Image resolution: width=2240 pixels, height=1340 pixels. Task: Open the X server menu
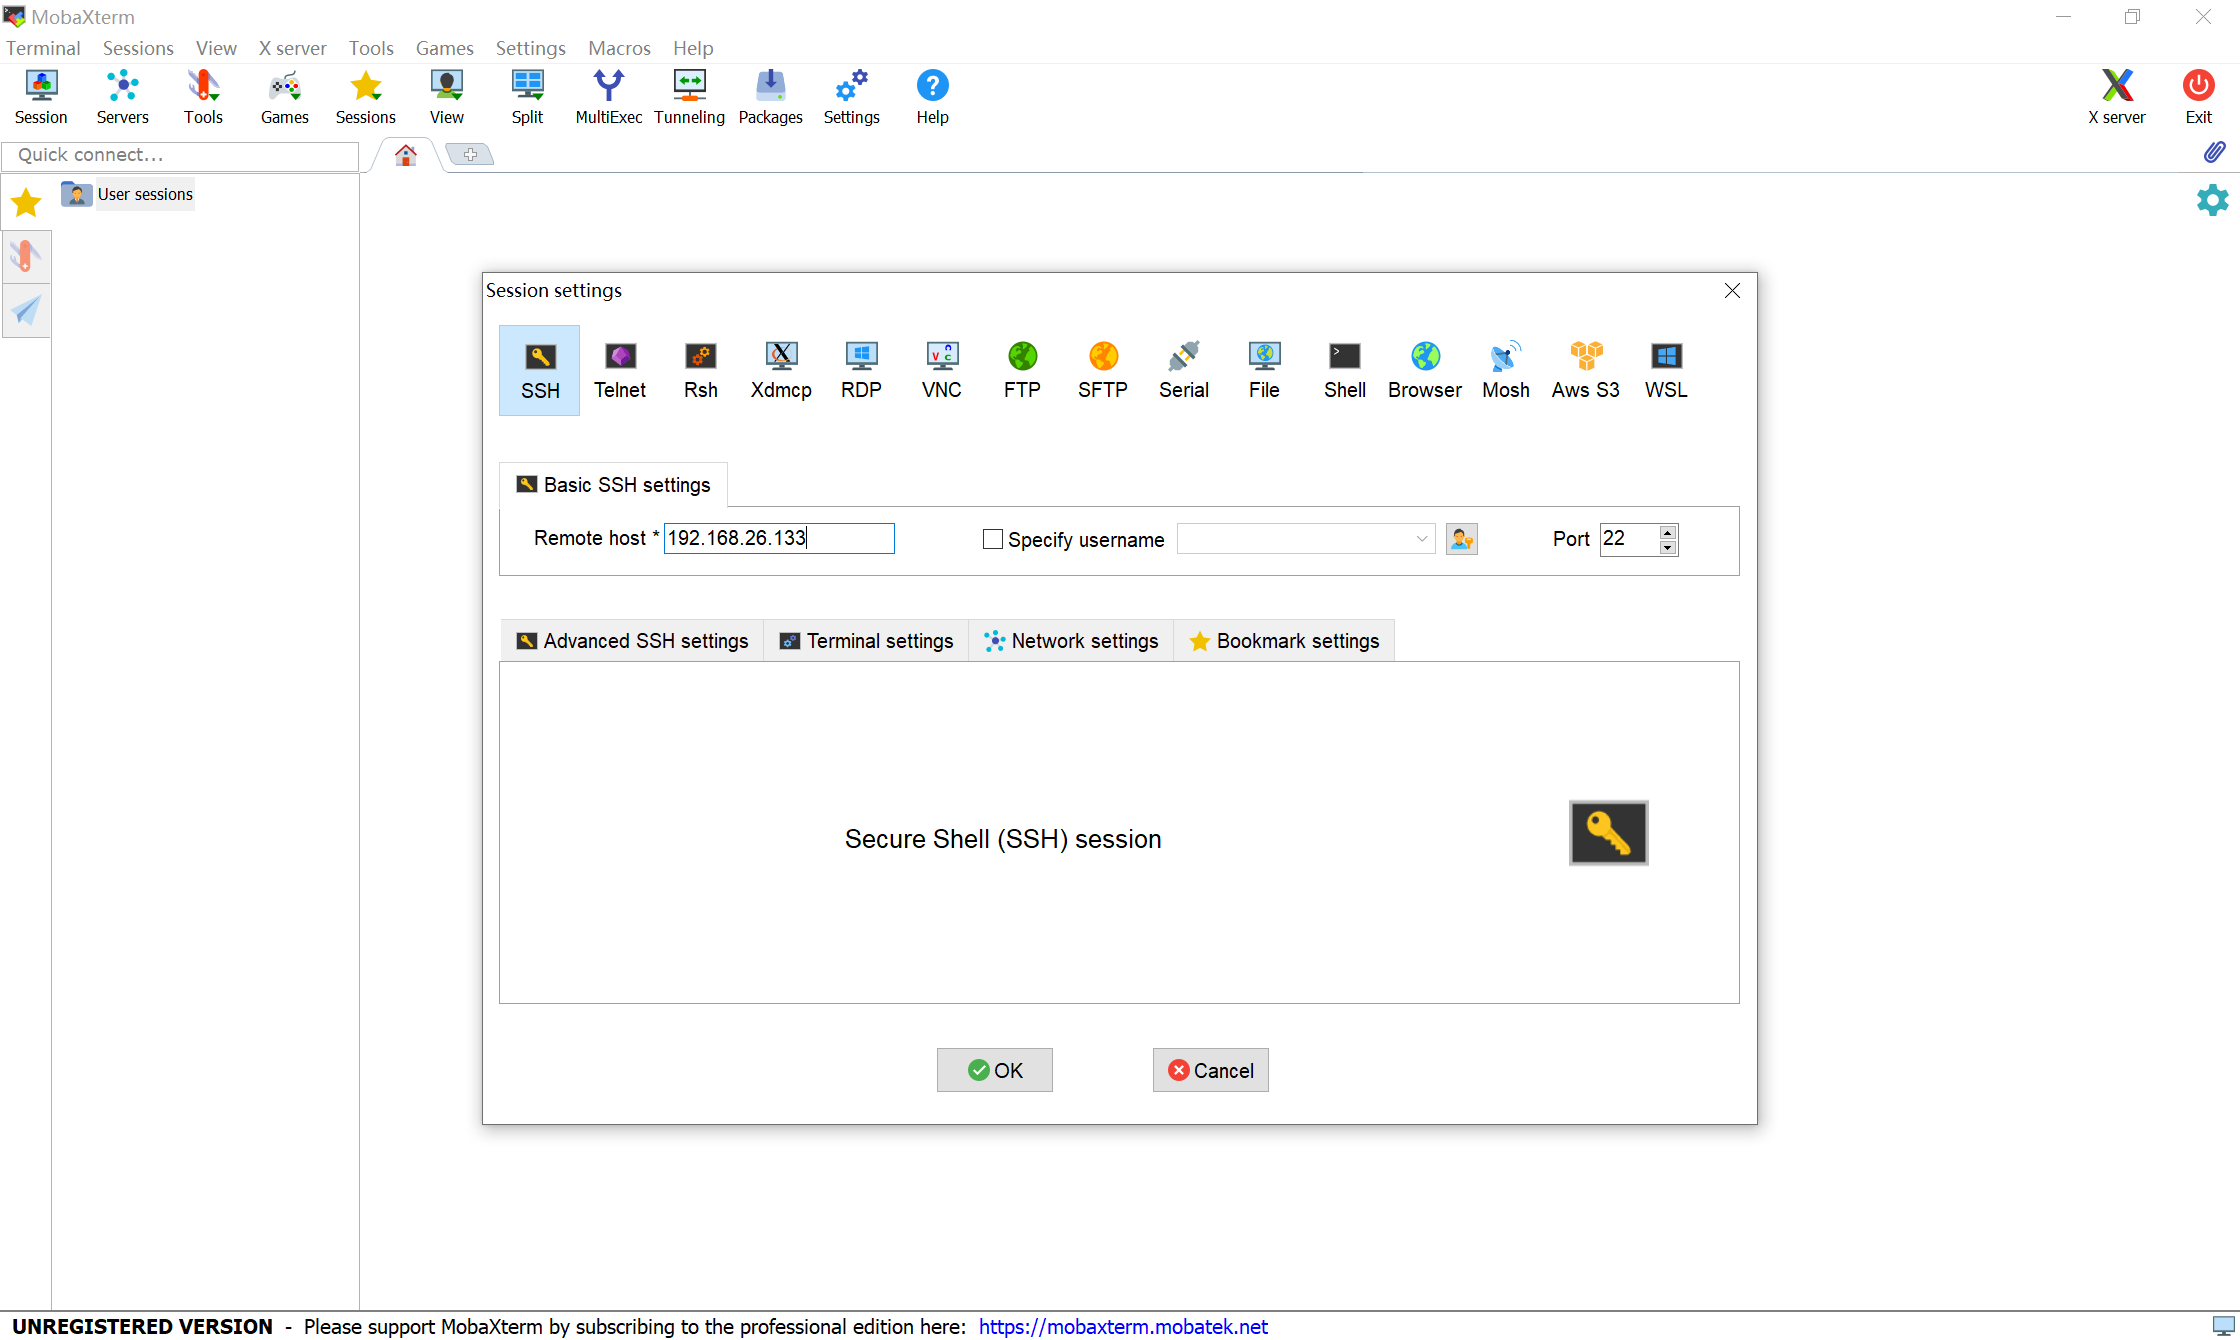point(292,48)
